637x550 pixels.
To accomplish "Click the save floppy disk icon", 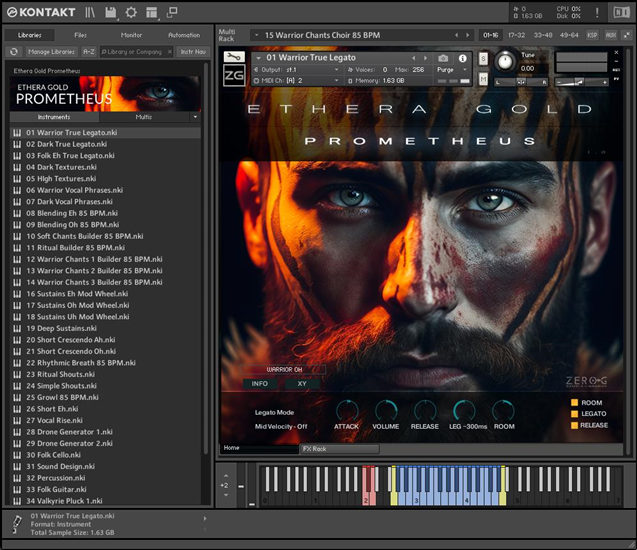I will 110,12.
